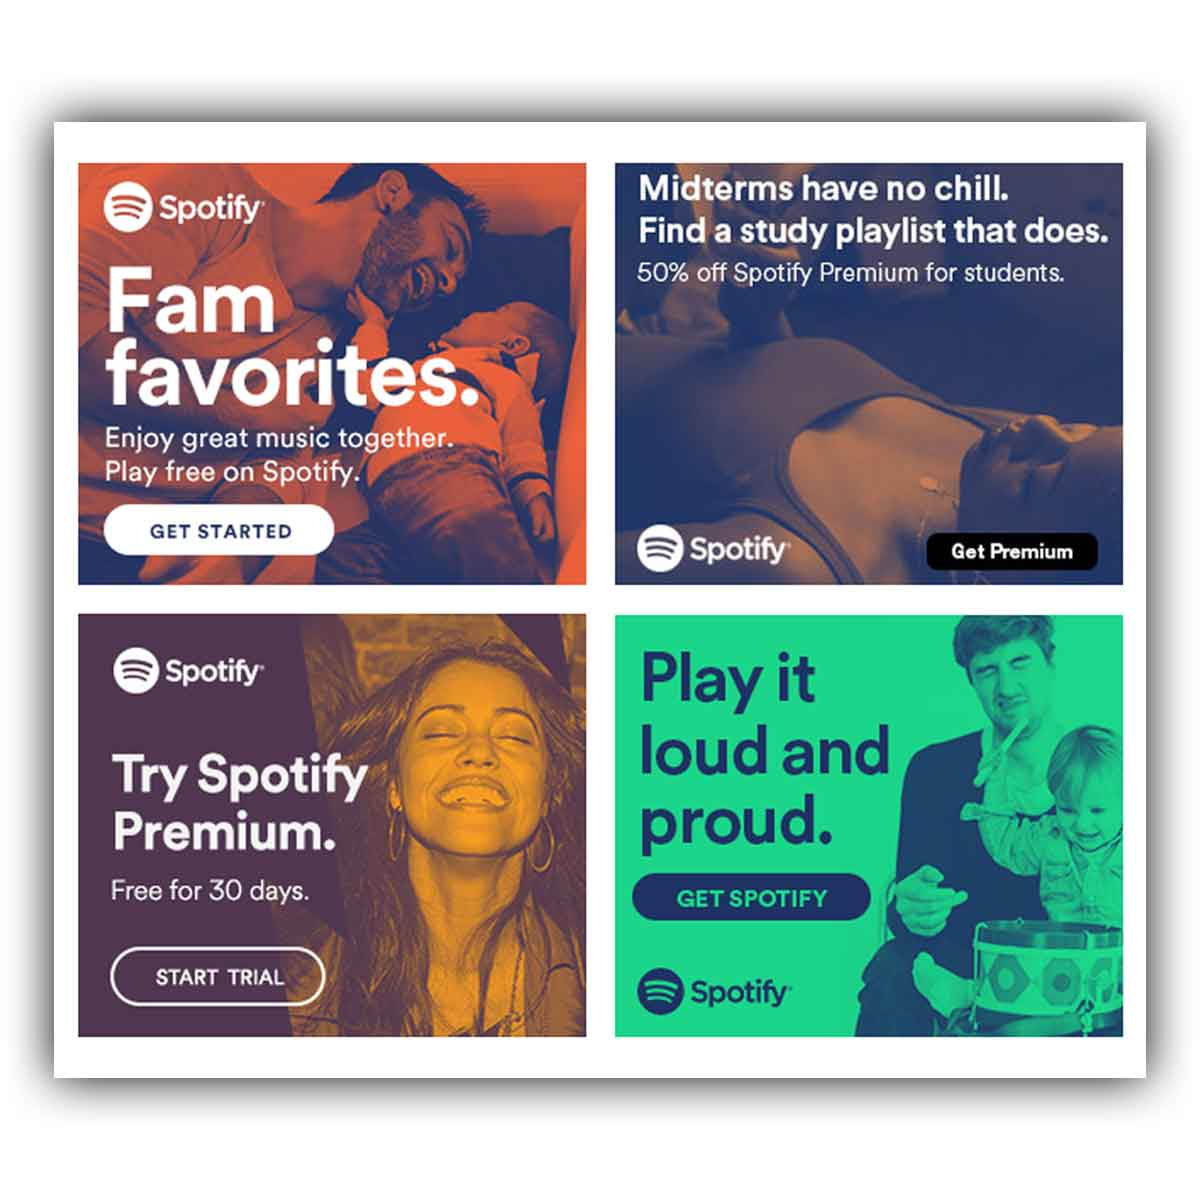The height and width of the screenshot is (1200, 1200).
Task: Click 'Enjoy great music together.' text
Action: coord(279,438)
